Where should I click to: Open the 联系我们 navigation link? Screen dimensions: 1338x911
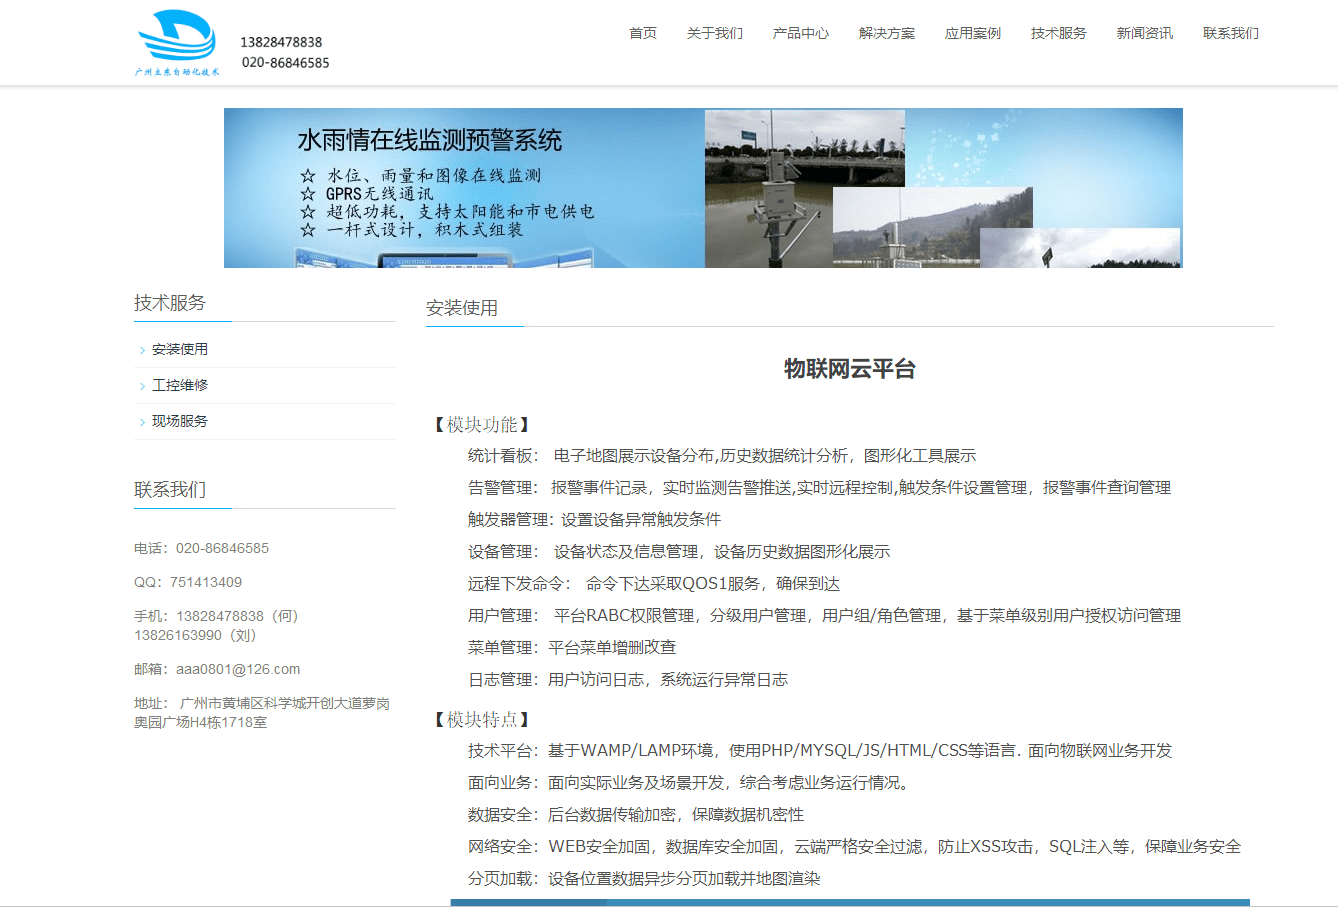(1230, 33)
